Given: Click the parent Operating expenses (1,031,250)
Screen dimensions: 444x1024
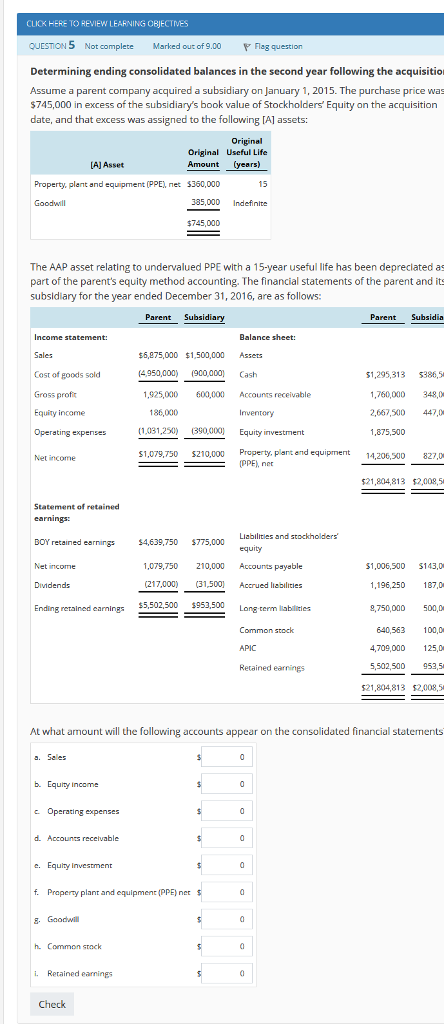Looking at the screenshot, I should coord(159,432).
